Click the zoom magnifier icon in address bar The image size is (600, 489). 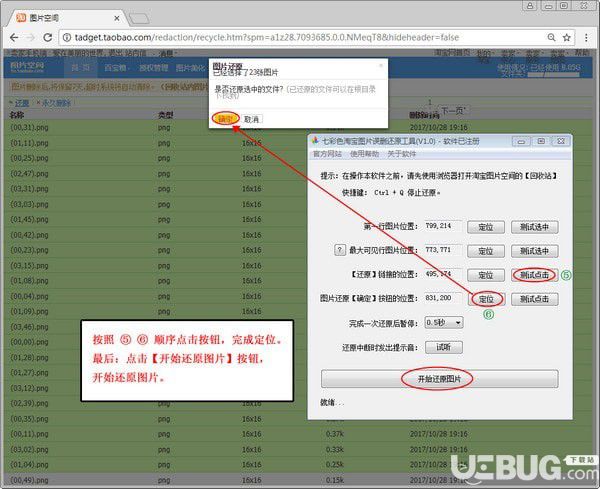coord(551,37)
